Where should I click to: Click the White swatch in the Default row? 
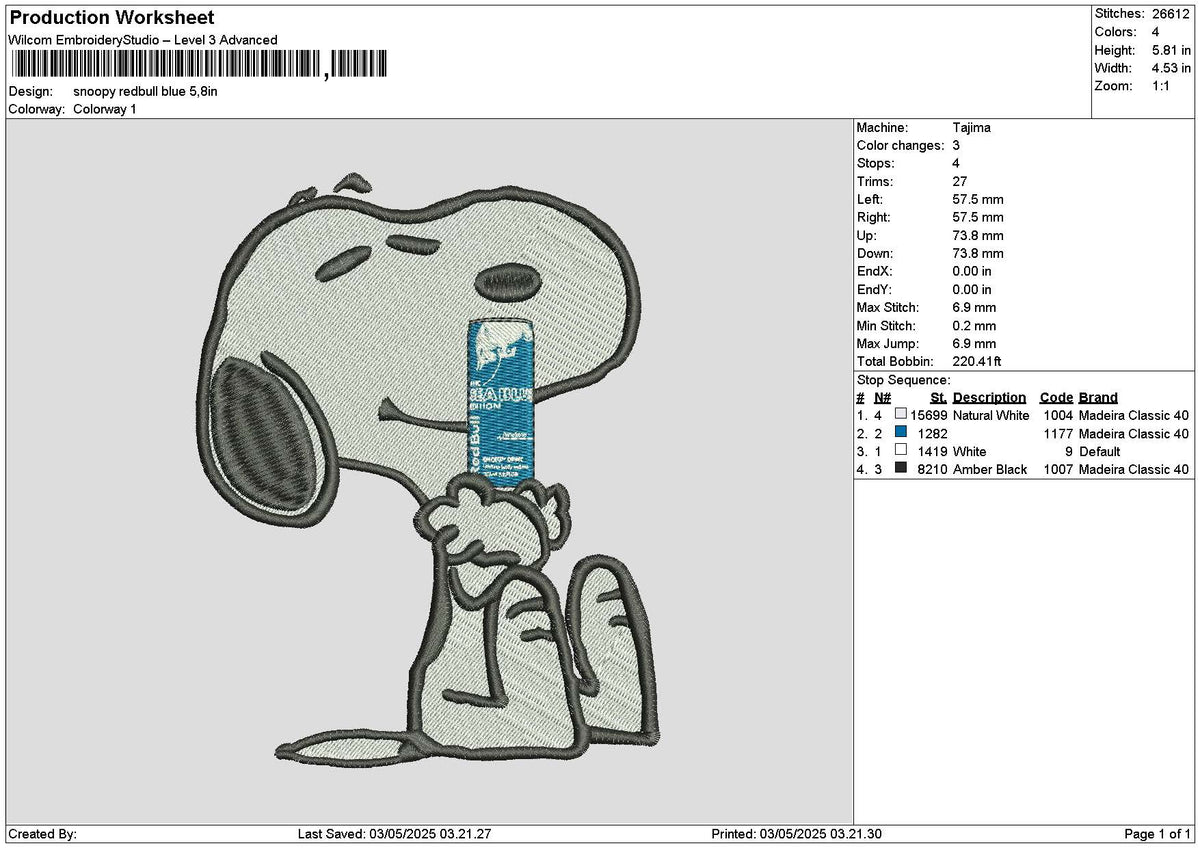pyautogui.click(x=901, y=451)
